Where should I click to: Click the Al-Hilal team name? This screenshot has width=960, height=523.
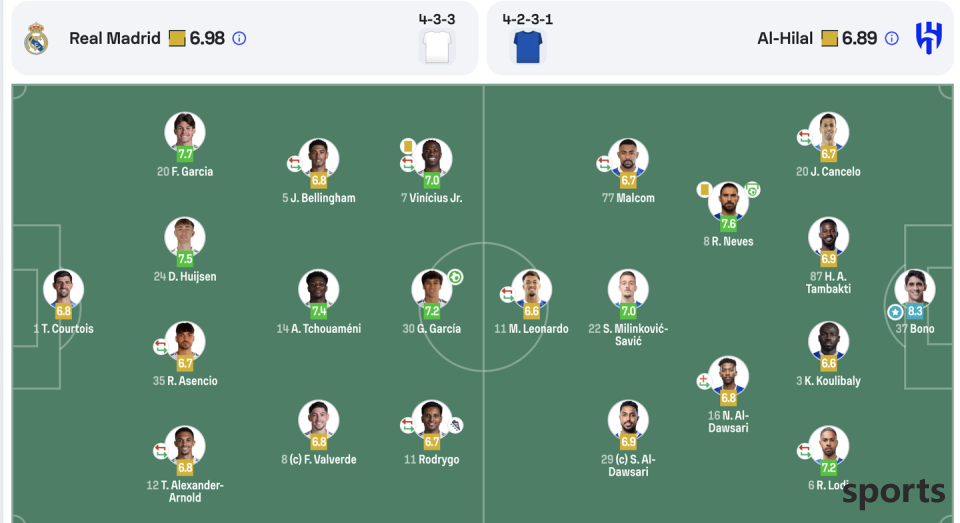(x=785, y=39)
